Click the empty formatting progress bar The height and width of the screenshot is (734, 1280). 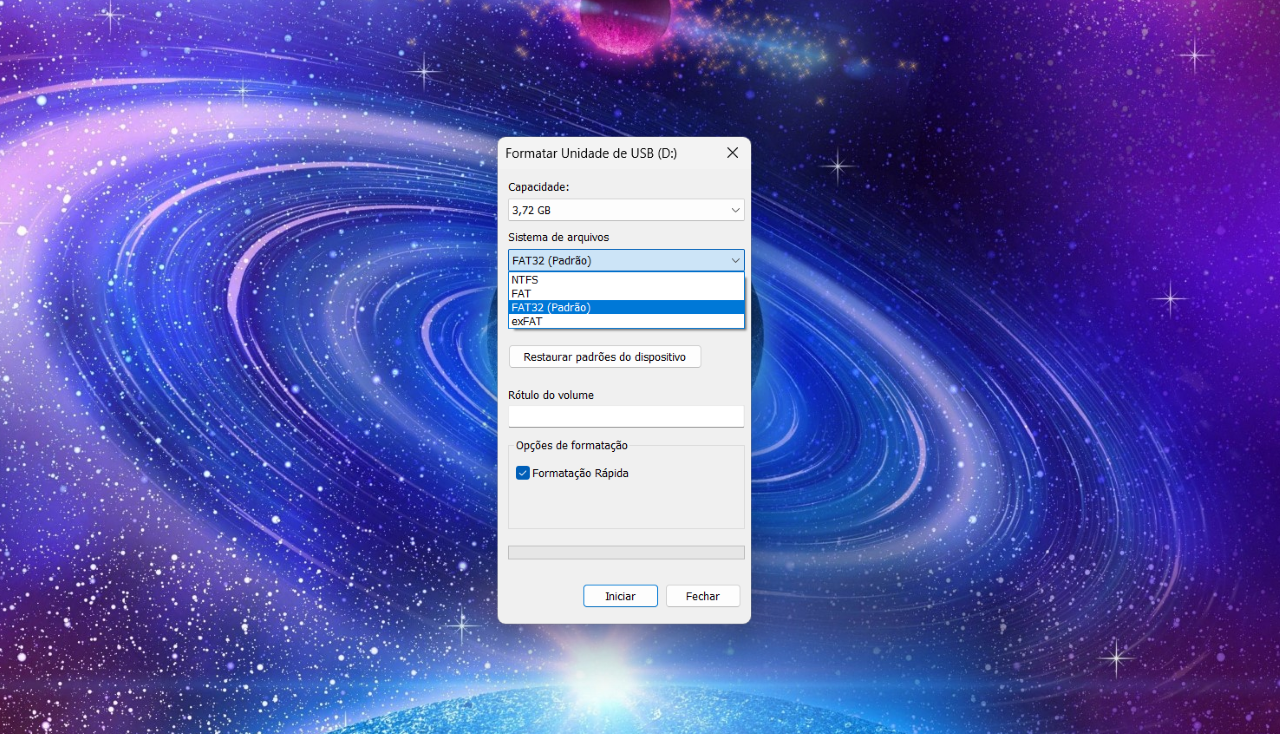[x=626, y=553]
